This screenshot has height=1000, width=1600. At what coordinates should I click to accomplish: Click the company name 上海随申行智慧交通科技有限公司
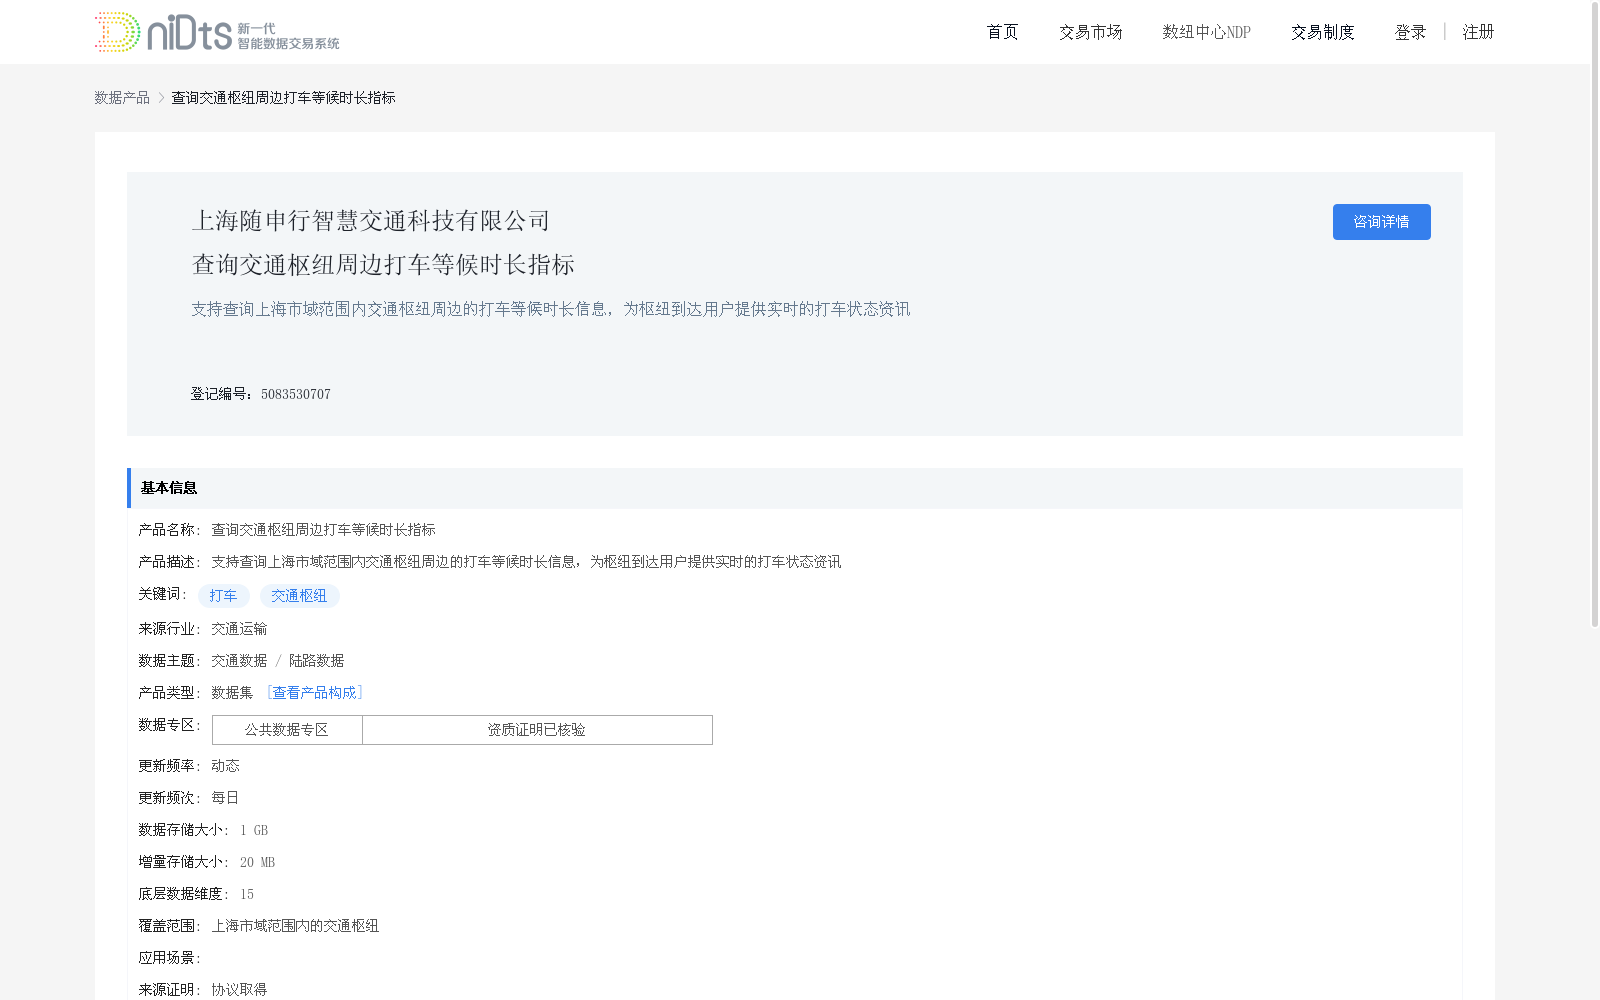(x=371, y=221)
